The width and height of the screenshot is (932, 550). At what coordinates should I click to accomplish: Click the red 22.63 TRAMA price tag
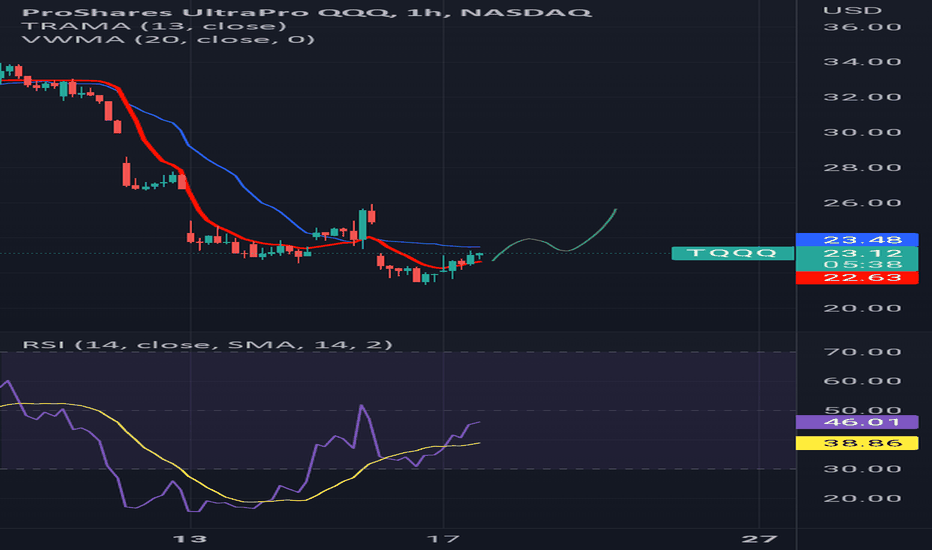(x=857, y=278)
